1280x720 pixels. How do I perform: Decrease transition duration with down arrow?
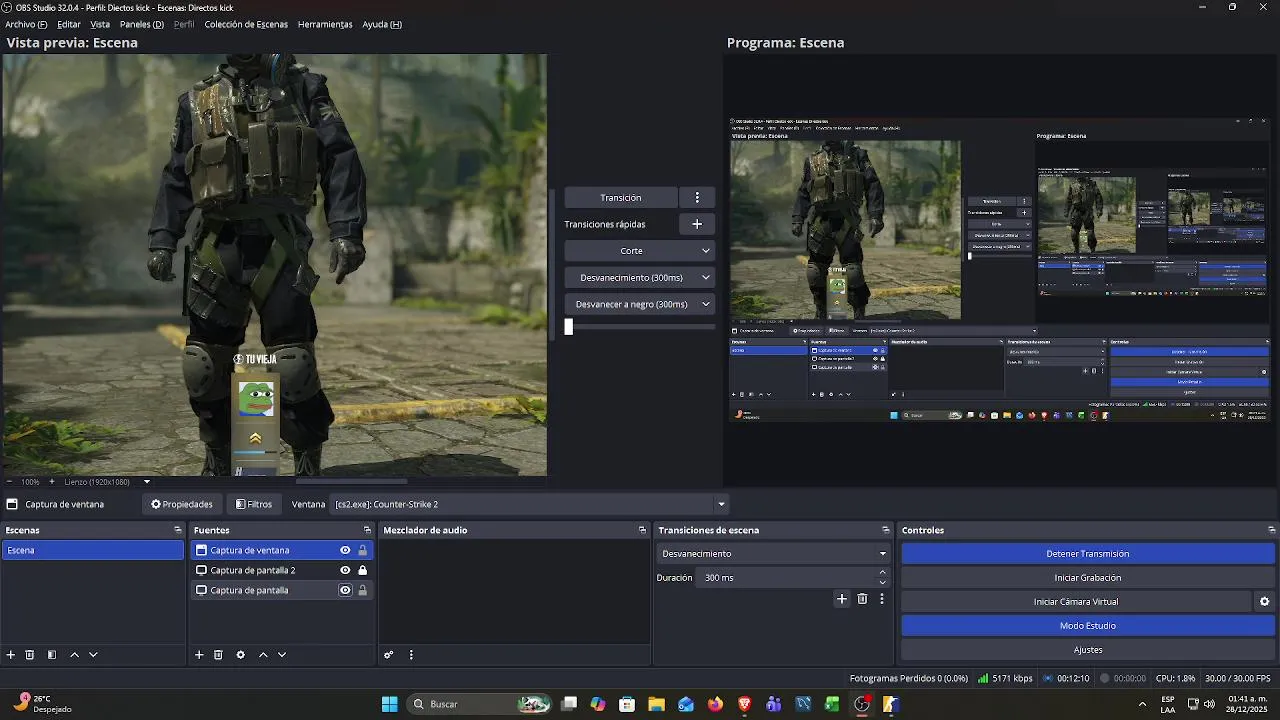(882, 582)
